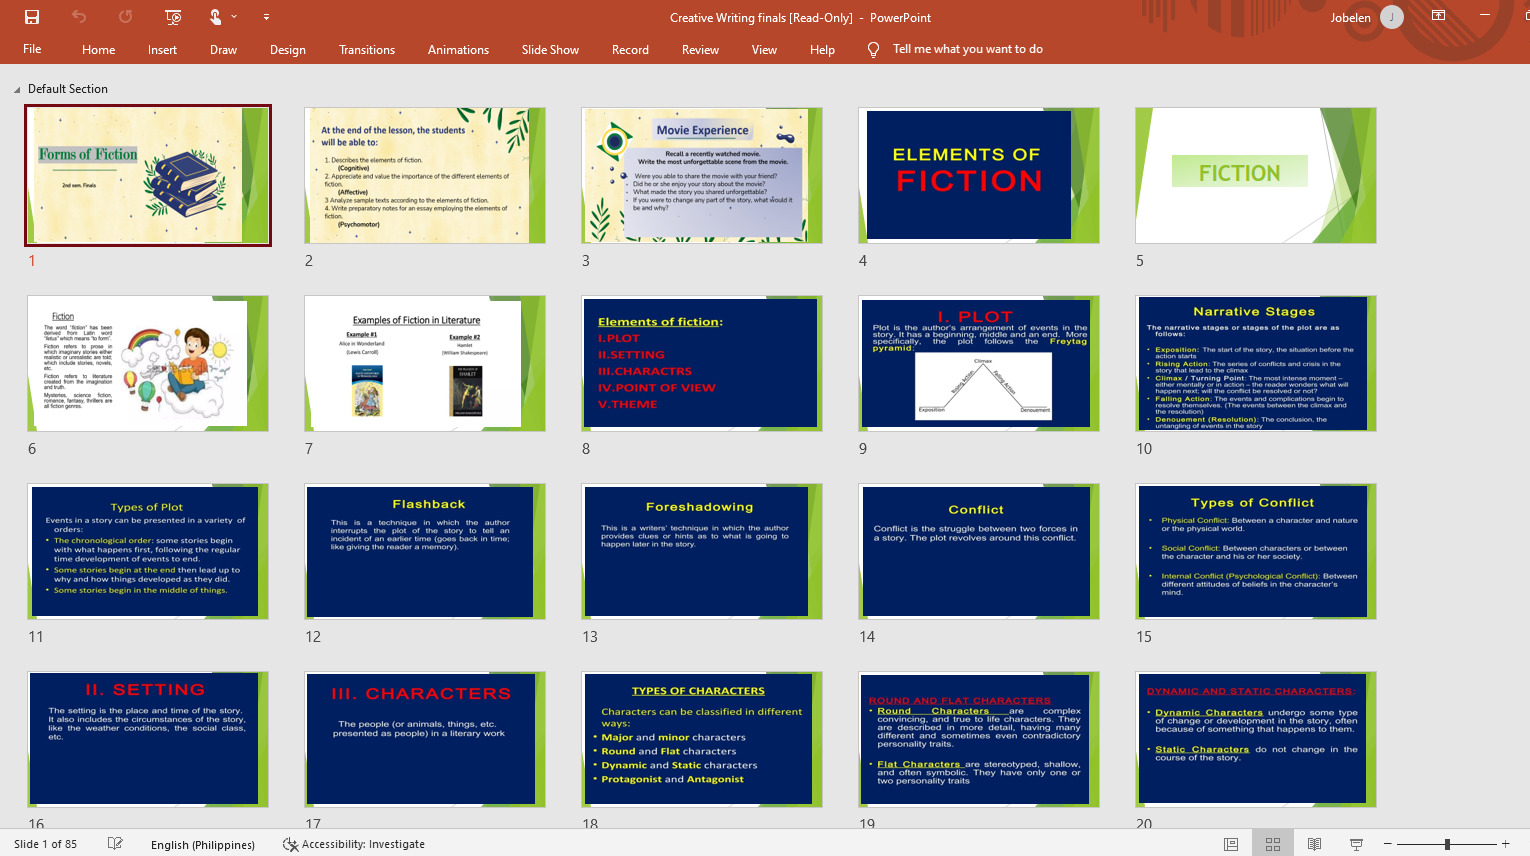Click the Jobelen account avatar circle
The height and width of the screenshot is (856, 1530).
(x=1392, y=17)
